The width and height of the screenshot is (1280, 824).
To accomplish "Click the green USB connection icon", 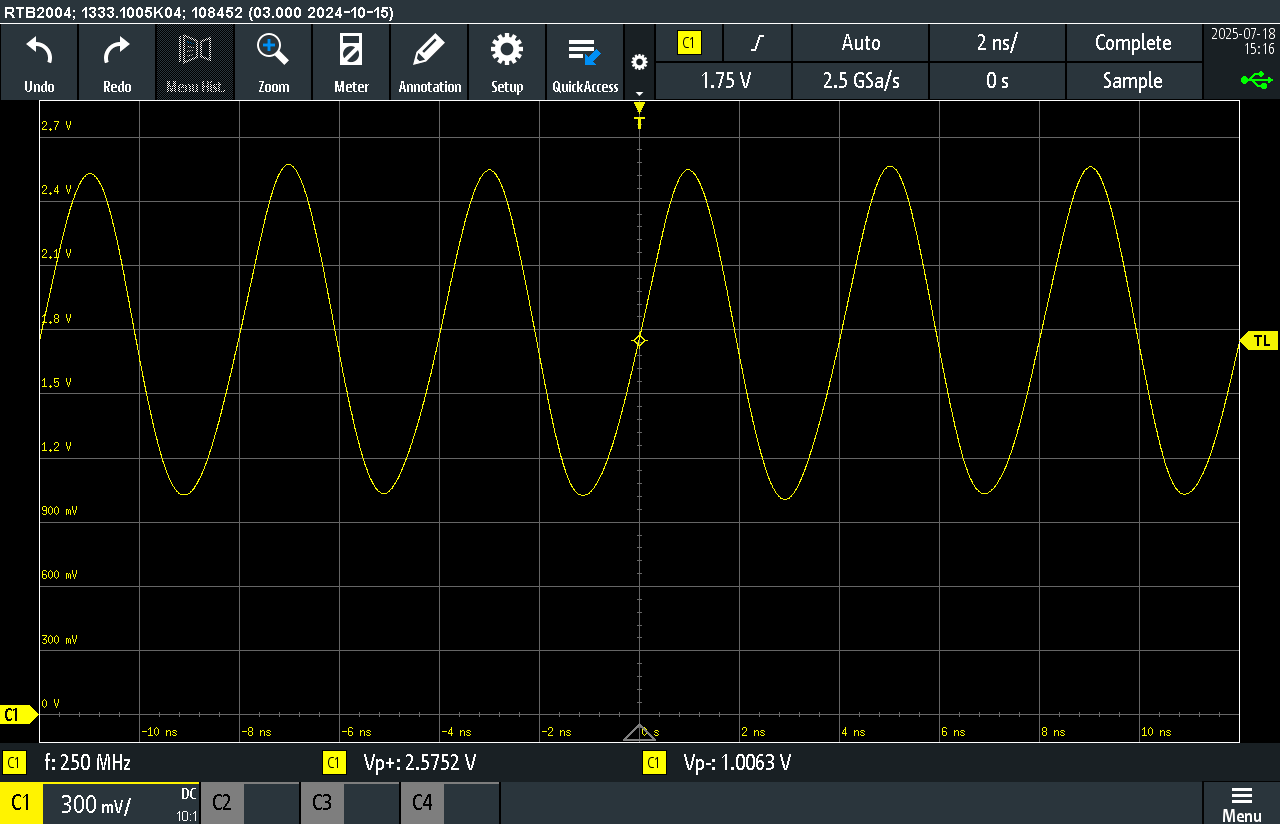I will [x=1257, y=79].
